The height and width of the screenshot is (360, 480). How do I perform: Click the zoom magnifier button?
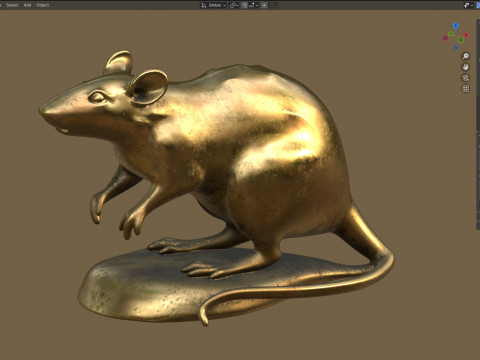tap(466, 56)
